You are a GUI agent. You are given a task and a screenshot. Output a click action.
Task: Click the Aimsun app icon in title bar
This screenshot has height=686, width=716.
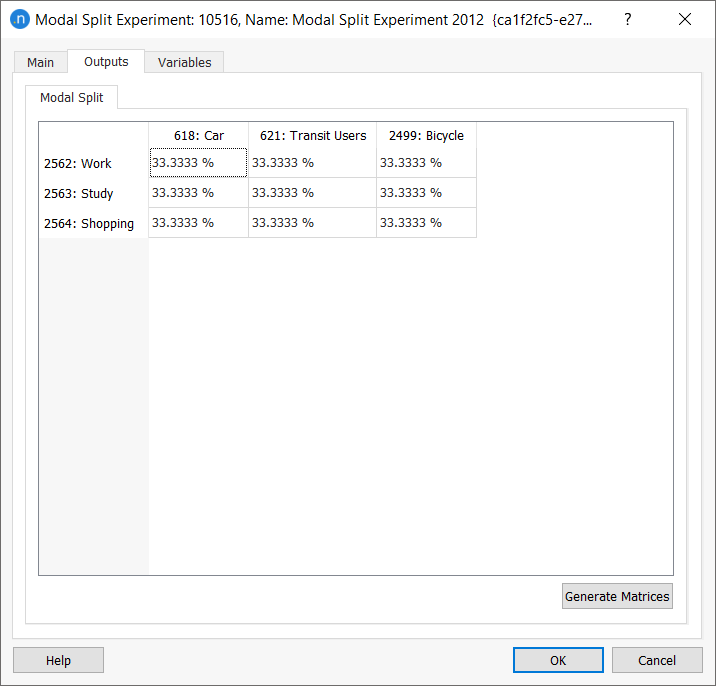click(x=19, y=19)
